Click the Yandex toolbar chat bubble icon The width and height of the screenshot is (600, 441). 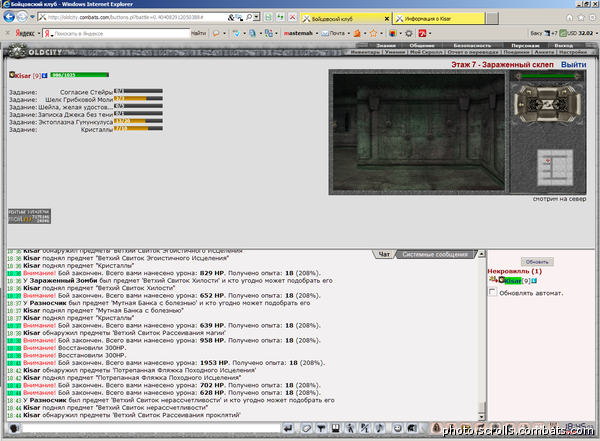click(216, 33)
